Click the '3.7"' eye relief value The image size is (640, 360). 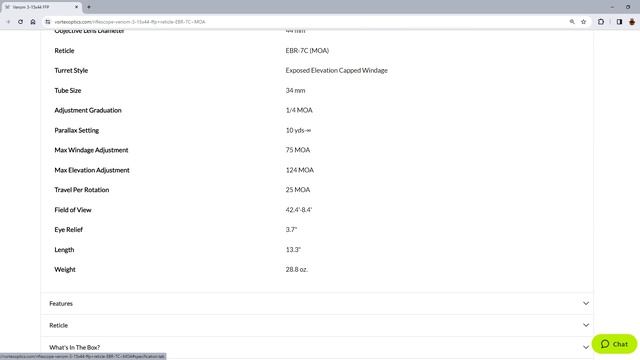pos(291,229)
